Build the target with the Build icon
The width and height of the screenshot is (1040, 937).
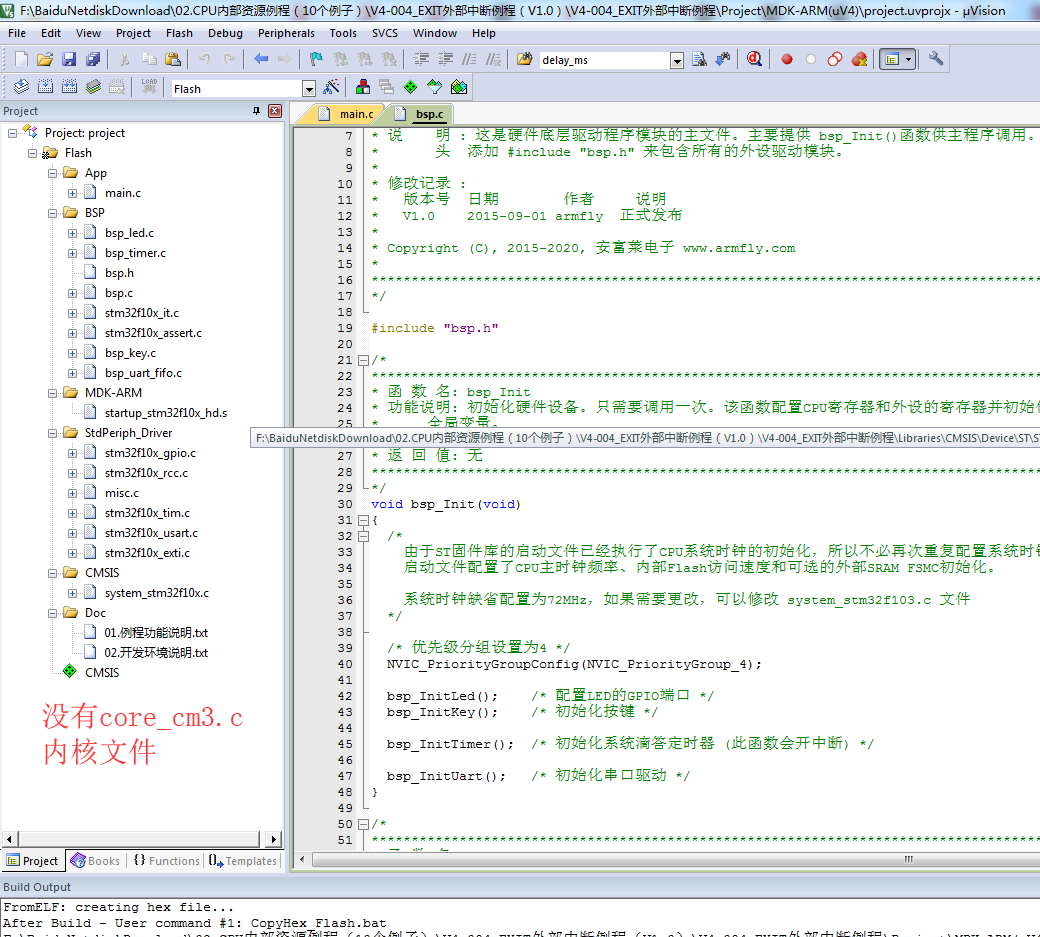coord(45,87)
